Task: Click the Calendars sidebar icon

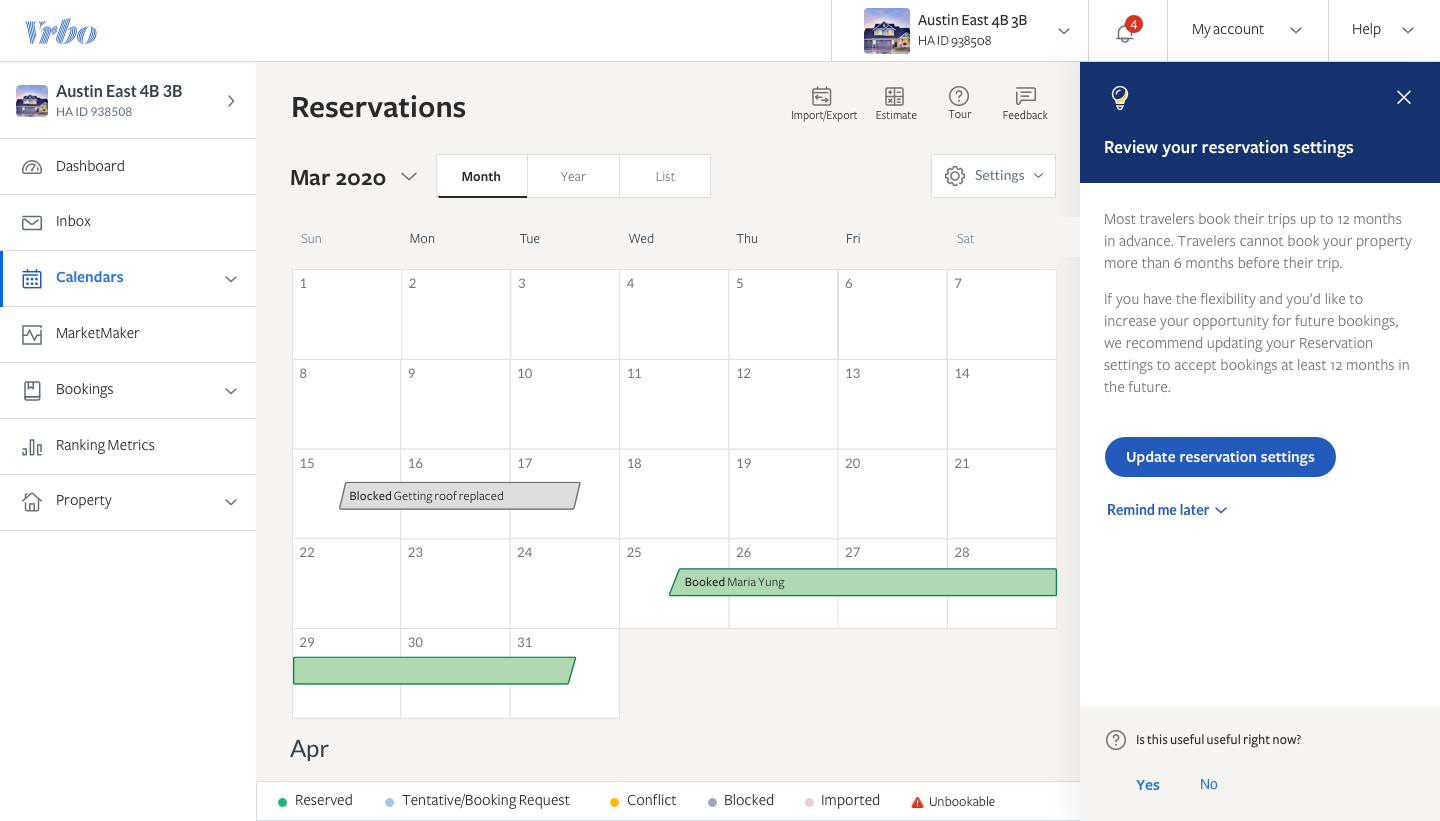Action: point(32,278)
